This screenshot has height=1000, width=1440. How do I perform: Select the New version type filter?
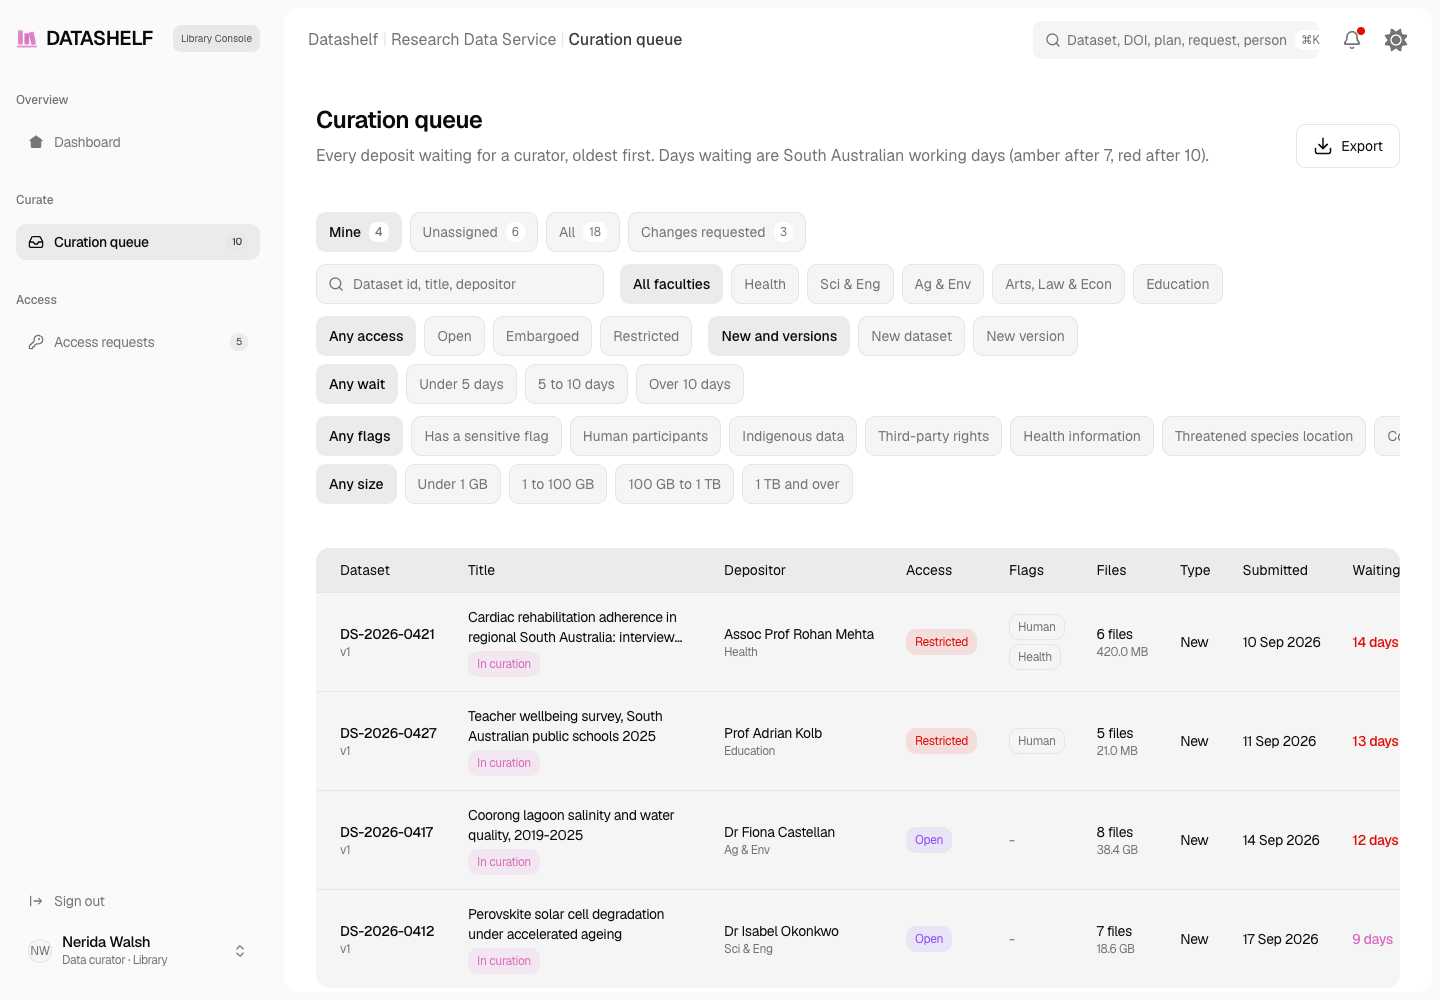1025,336
